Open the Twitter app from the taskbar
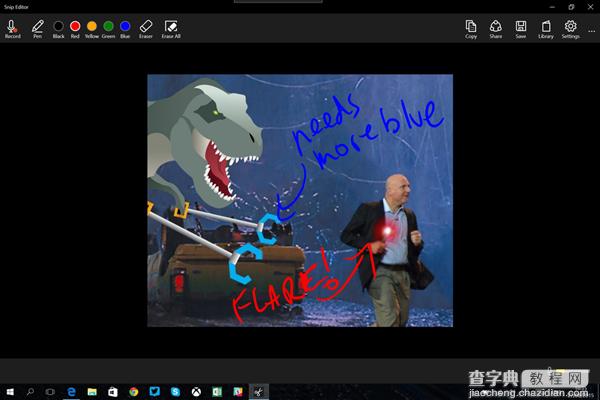 click(x=155, y=392)
